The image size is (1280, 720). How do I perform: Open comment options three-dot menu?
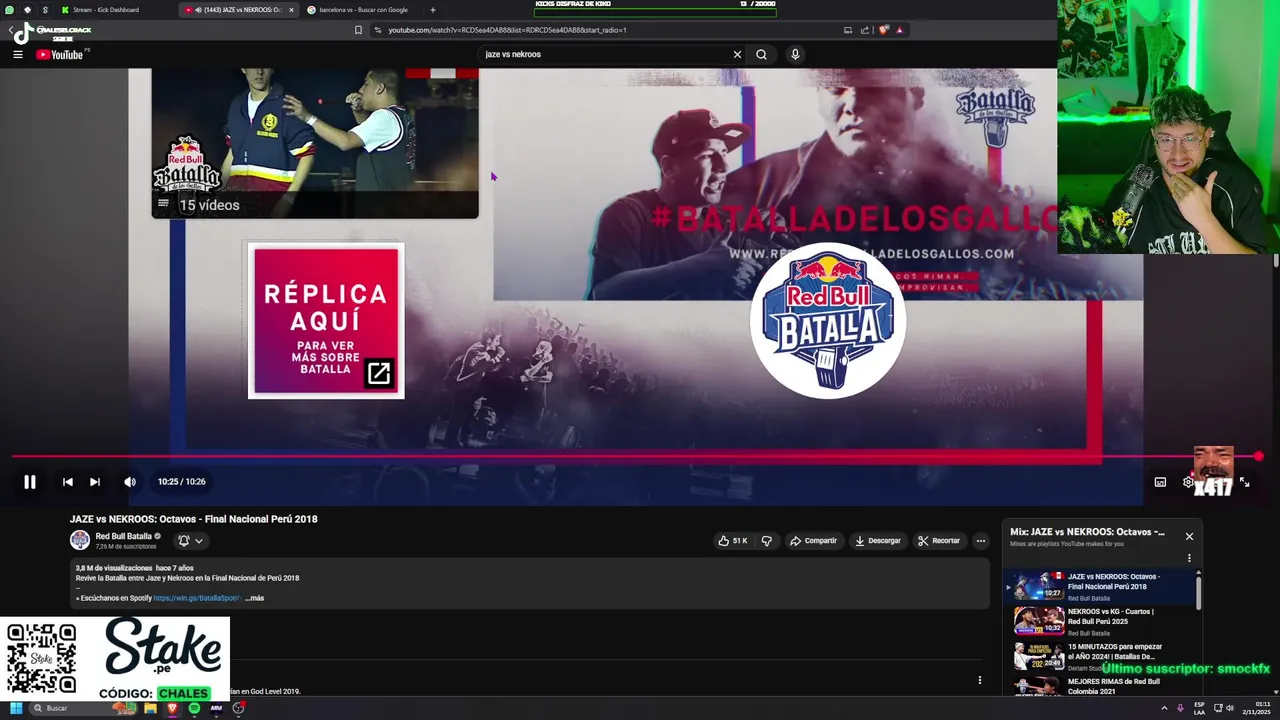coord(980,680)
